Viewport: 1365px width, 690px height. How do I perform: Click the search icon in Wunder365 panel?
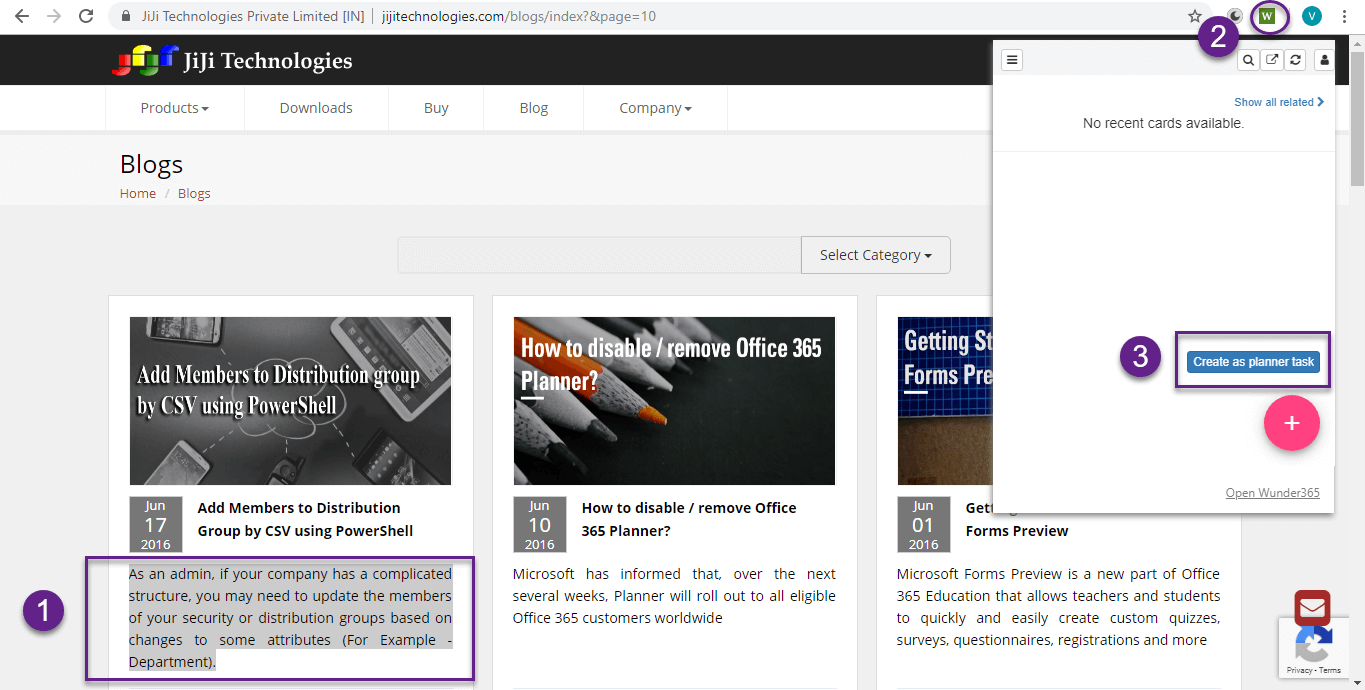(x=1248, y=60)
